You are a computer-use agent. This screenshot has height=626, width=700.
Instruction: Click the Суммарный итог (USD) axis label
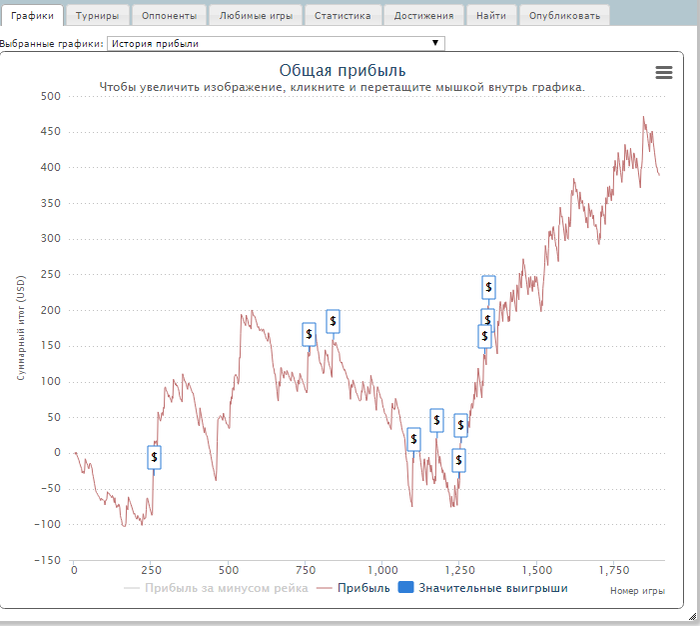pos(21,328)
